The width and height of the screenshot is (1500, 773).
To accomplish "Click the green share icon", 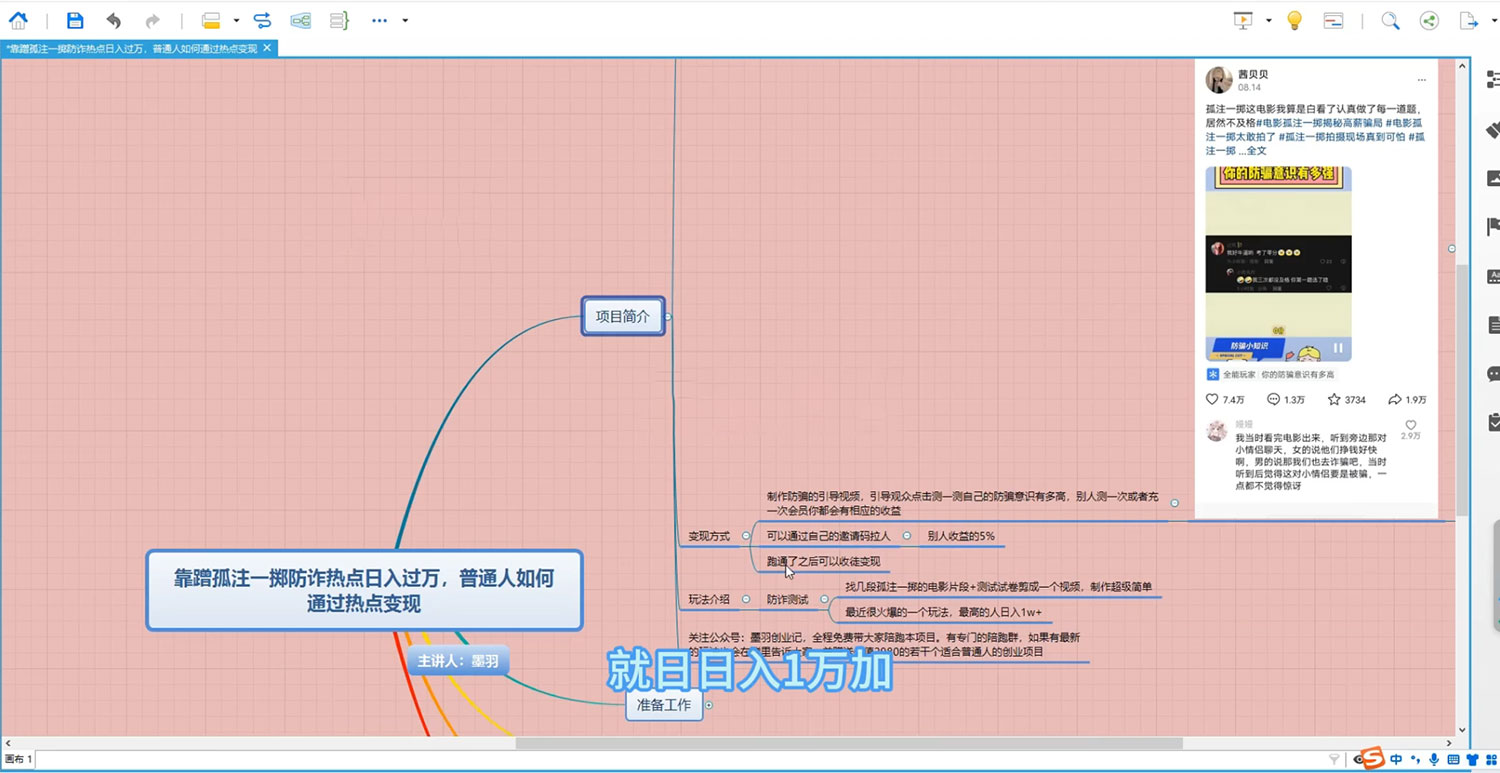I will tap(1428, 20).
